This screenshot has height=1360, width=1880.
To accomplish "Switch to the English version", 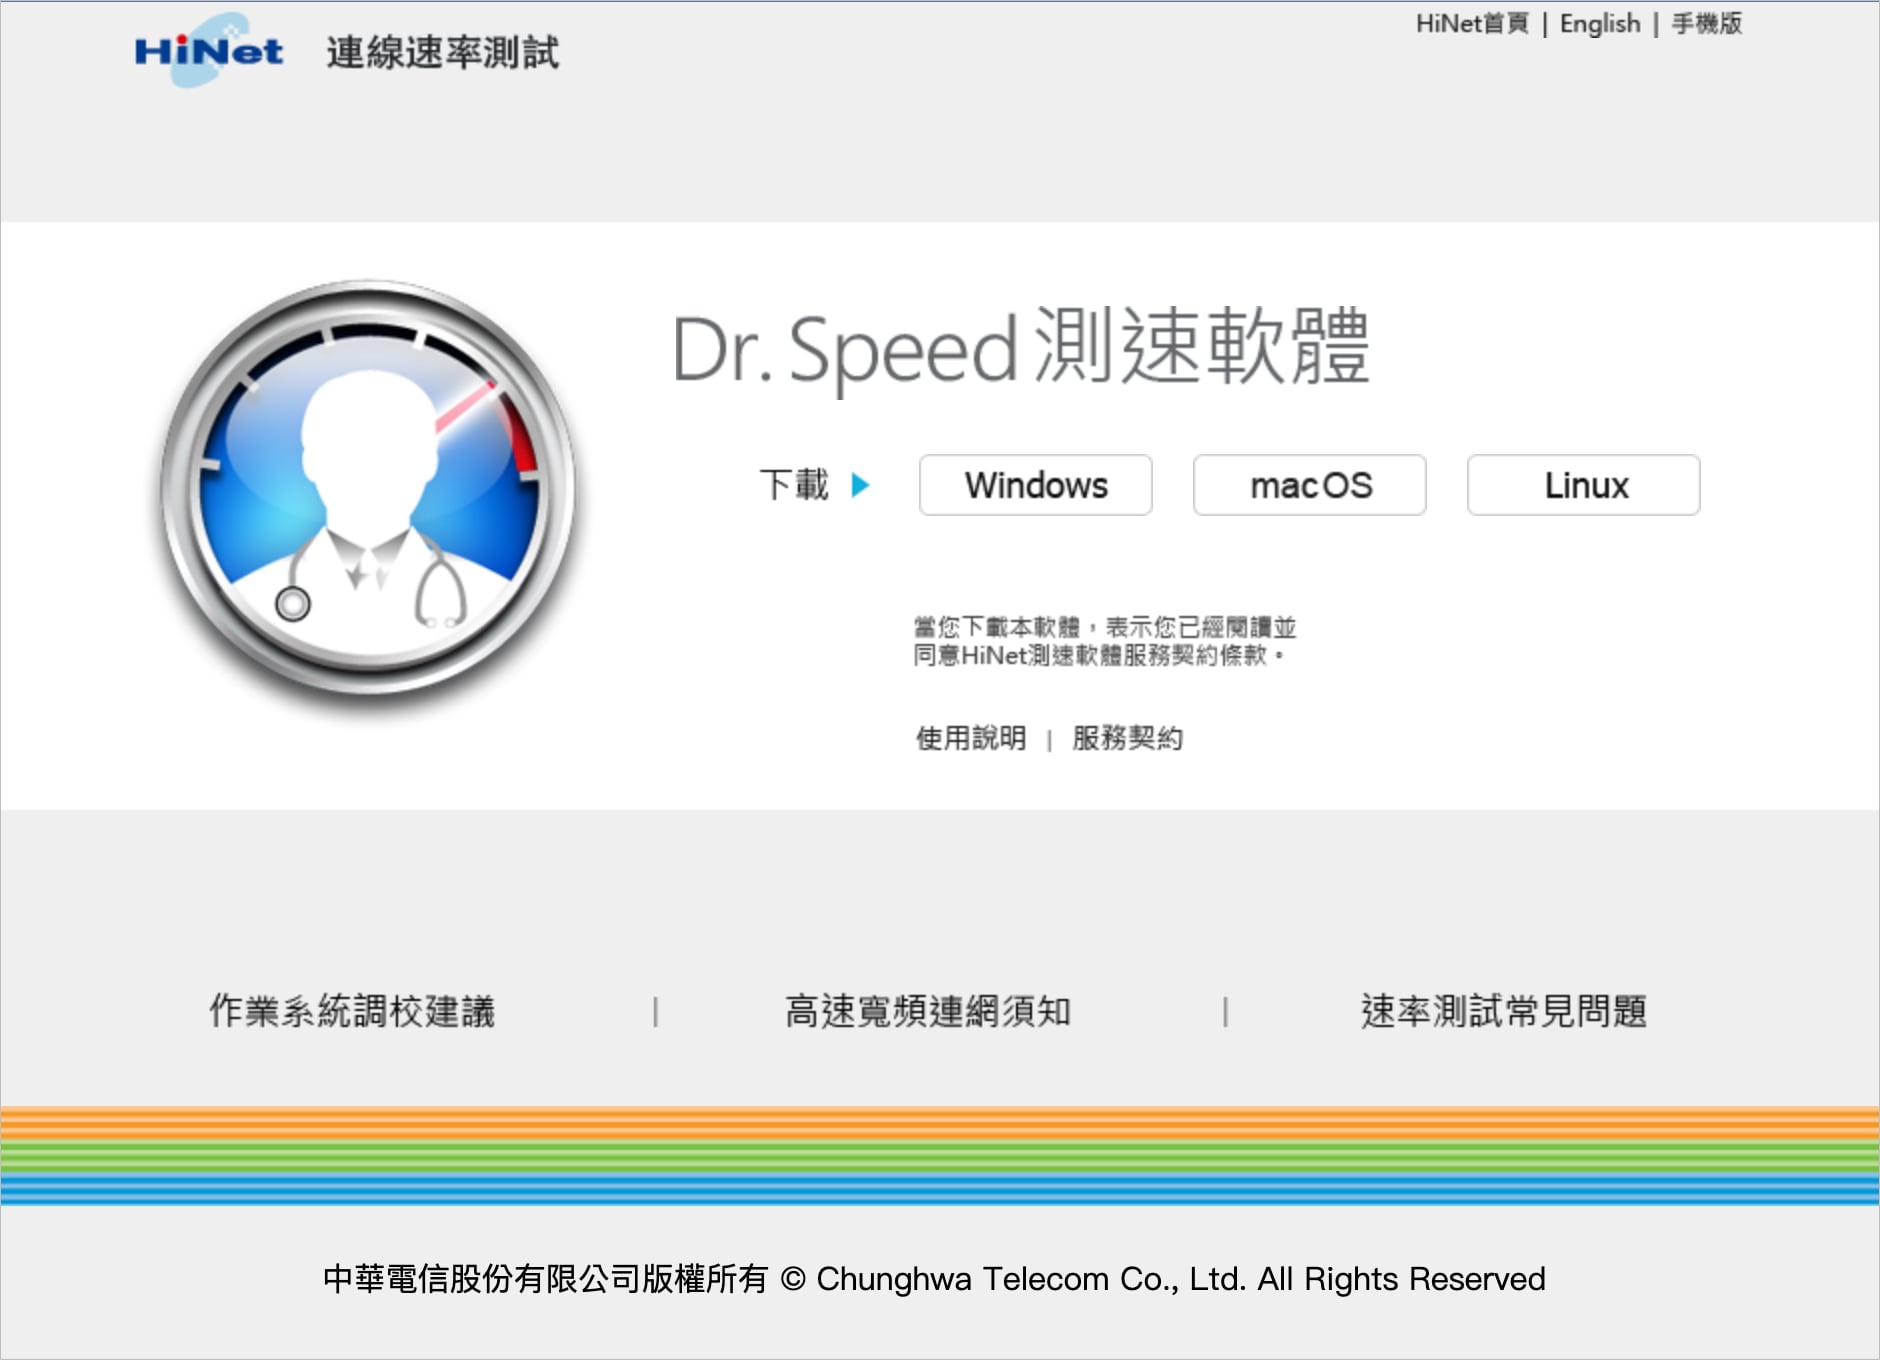I will (1600, 23).
